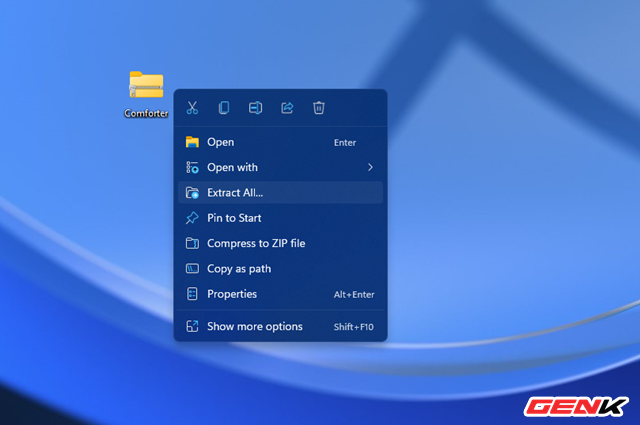Click the Cut scissors icon
This screenshot has width=640, height=425.
click(192, 108)
